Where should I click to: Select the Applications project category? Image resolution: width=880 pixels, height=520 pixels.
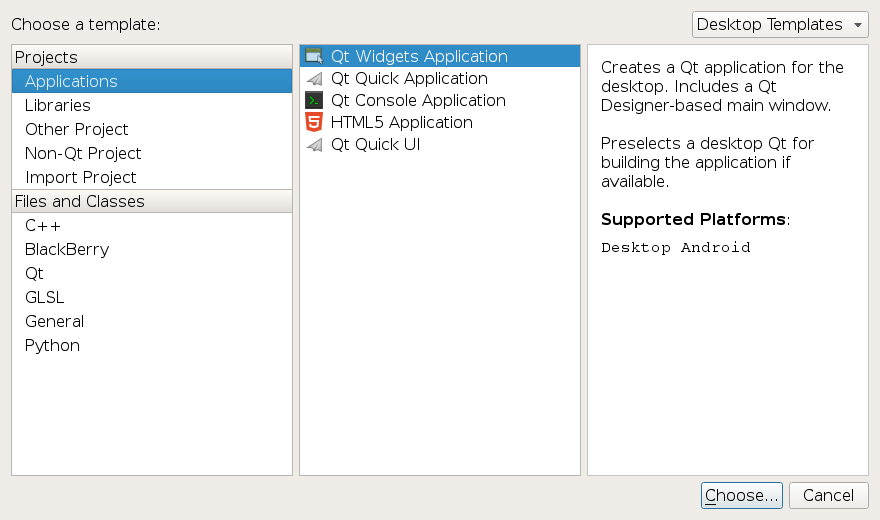(x=152, y=81)
